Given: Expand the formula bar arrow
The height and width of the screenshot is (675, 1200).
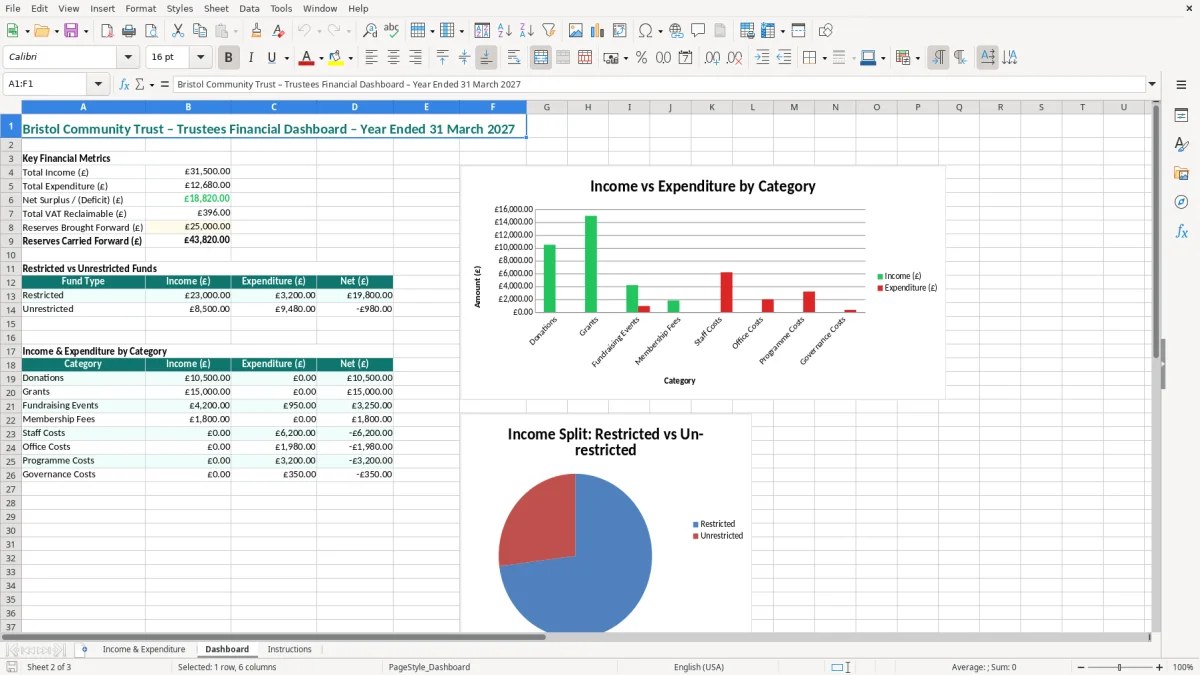Looking at the screenshot, I should pyautogui.click(x=1153, y=84).
